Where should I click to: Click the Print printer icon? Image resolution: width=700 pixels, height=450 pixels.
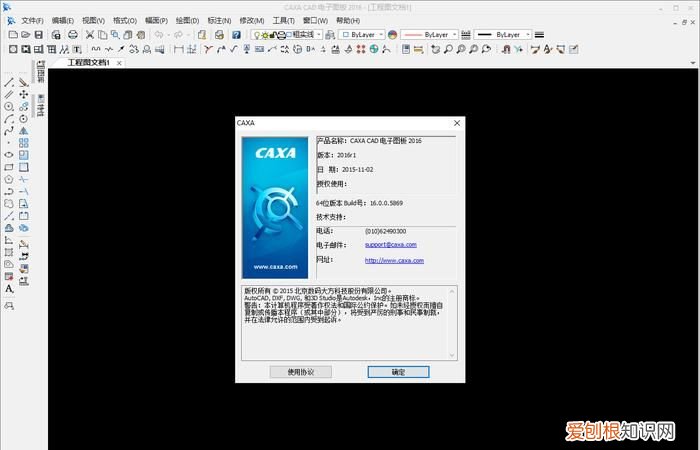73,34
